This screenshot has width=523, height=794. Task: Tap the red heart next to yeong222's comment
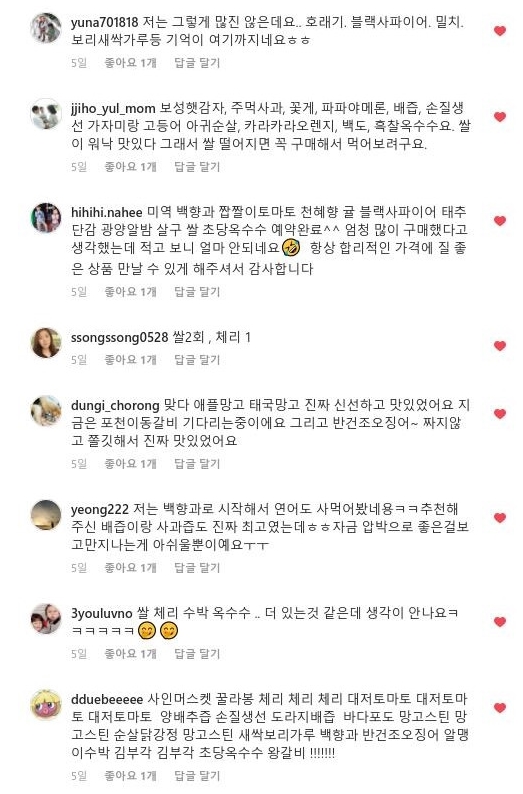click(500, 518)
